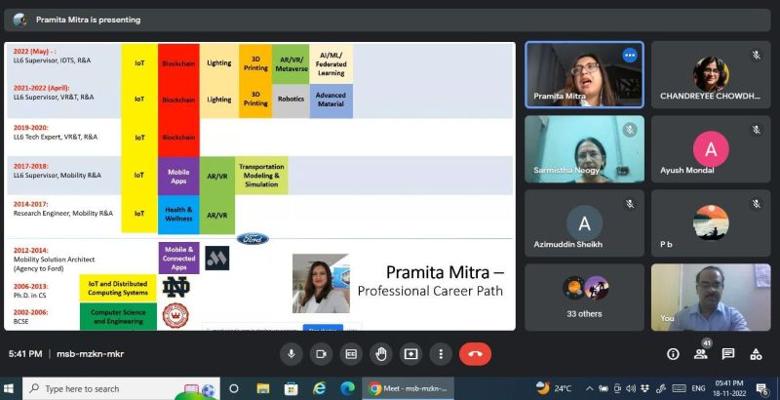Click the Present now screen share icon

pos(411,354)
